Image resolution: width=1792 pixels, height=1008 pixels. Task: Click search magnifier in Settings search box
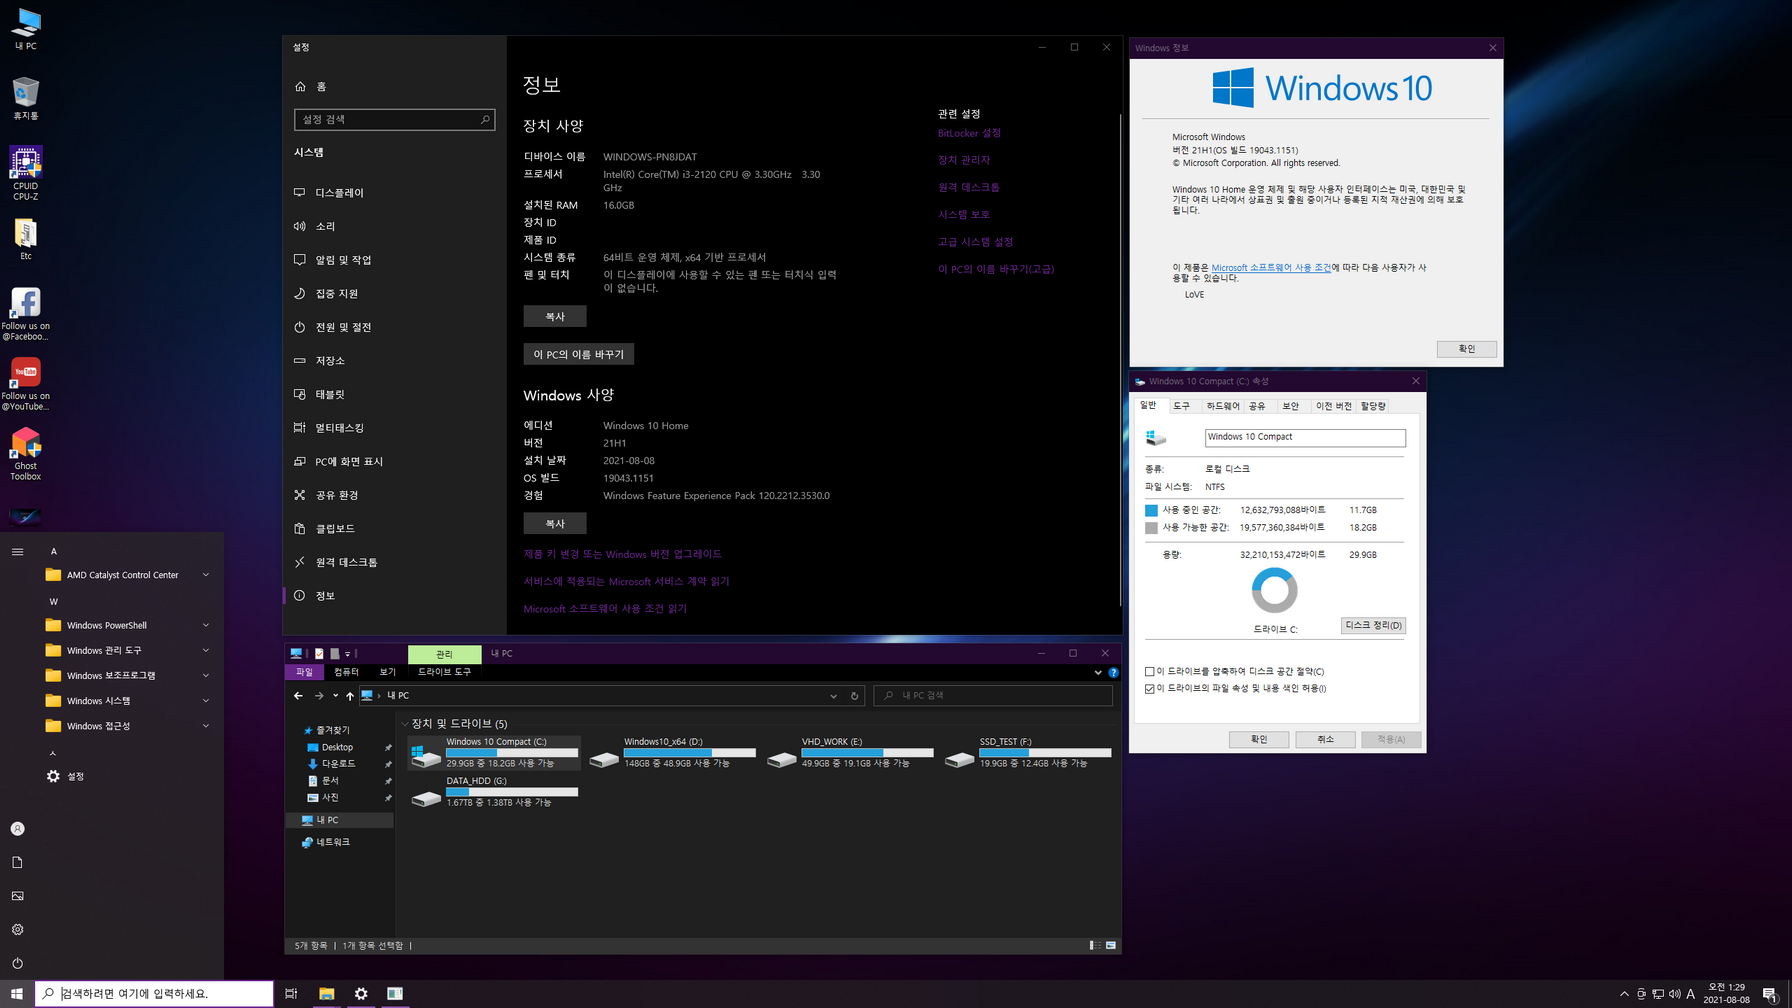(485, 119)
